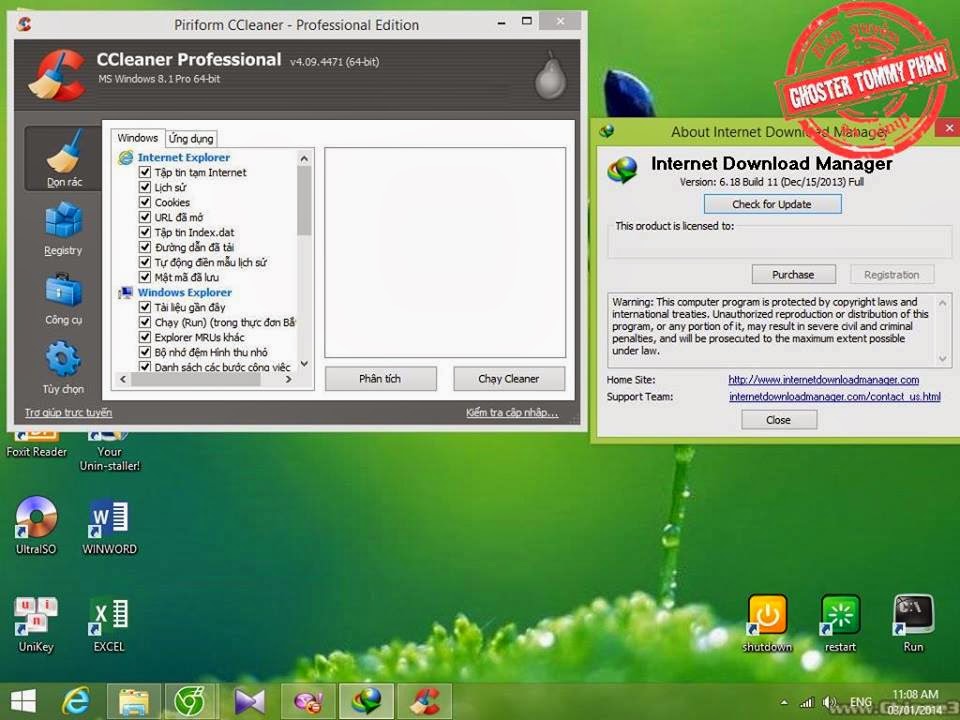Click the IDM globe logo in About dialog
The width and height of the screenshot is (960, 720).
click(622, 170)
